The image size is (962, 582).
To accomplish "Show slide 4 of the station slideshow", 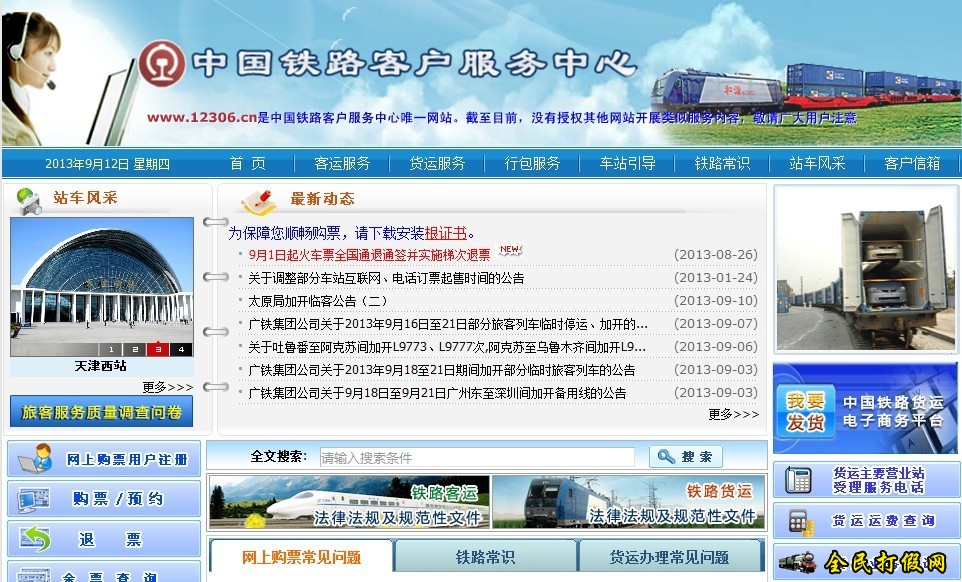I will (181, 349).
